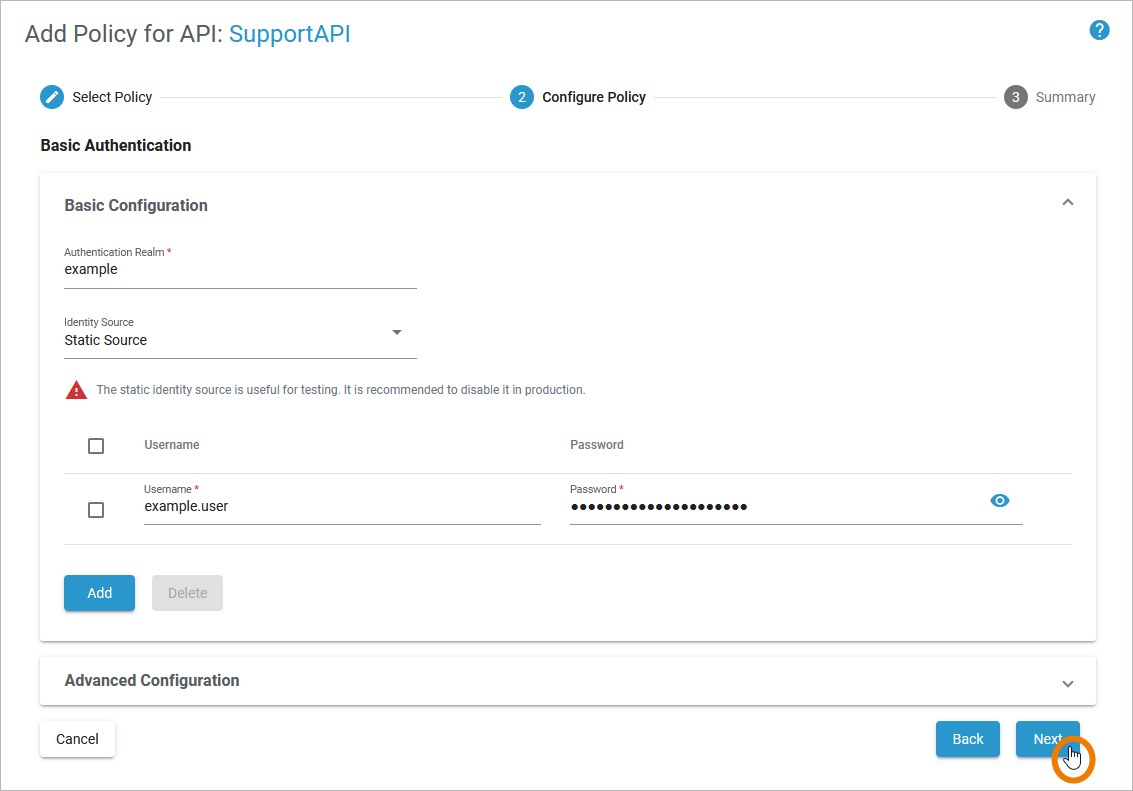Cancel the policy creation
Image resolution: width=1133 pixels, height=791 pixels.
(x=77, y=739)
